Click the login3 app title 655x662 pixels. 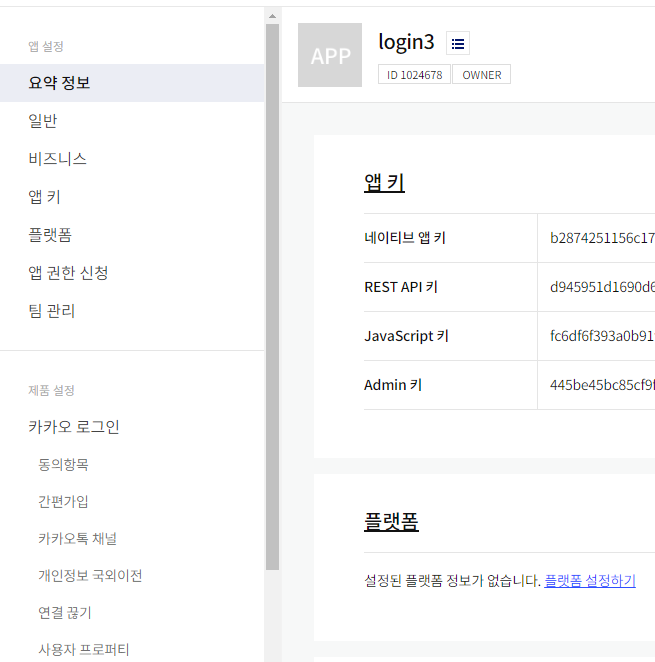tap(406, 41)
